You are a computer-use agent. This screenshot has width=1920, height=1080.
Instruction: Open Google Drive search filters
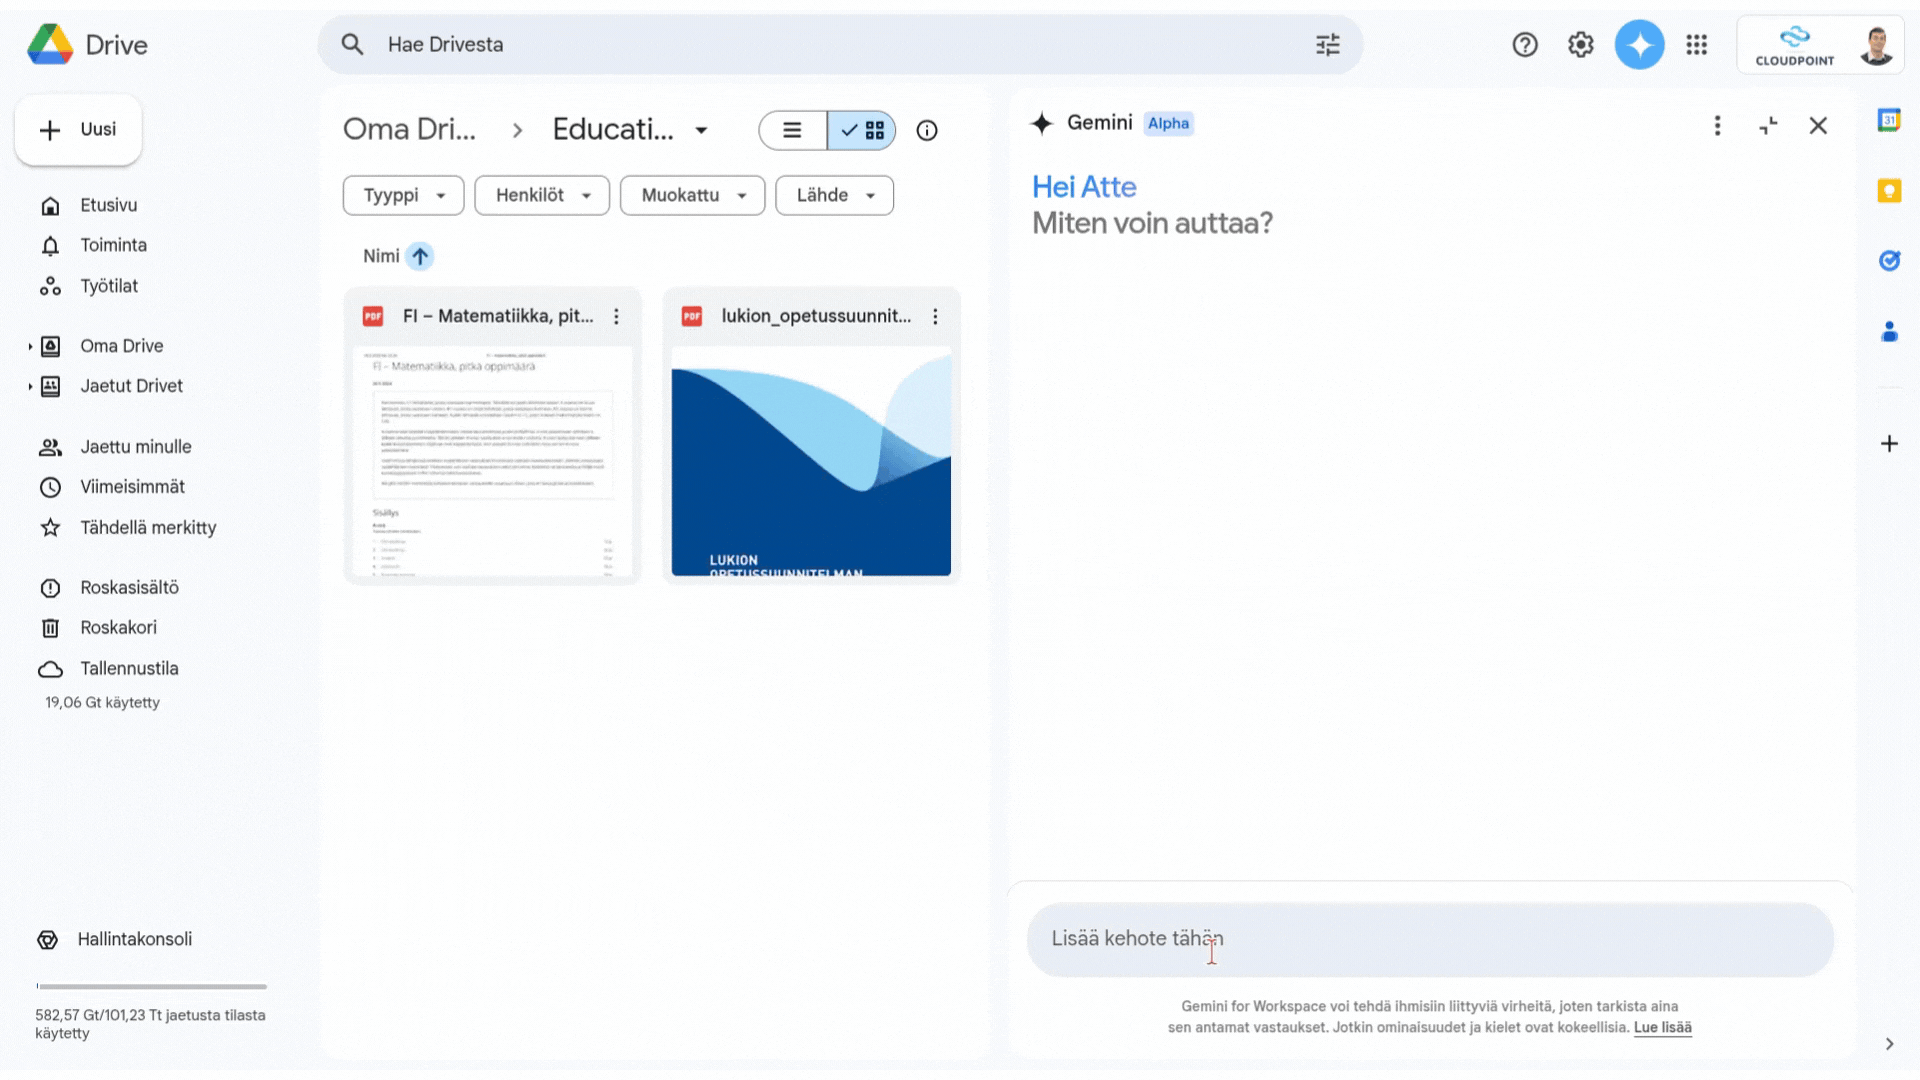(x=1328, y=44)
